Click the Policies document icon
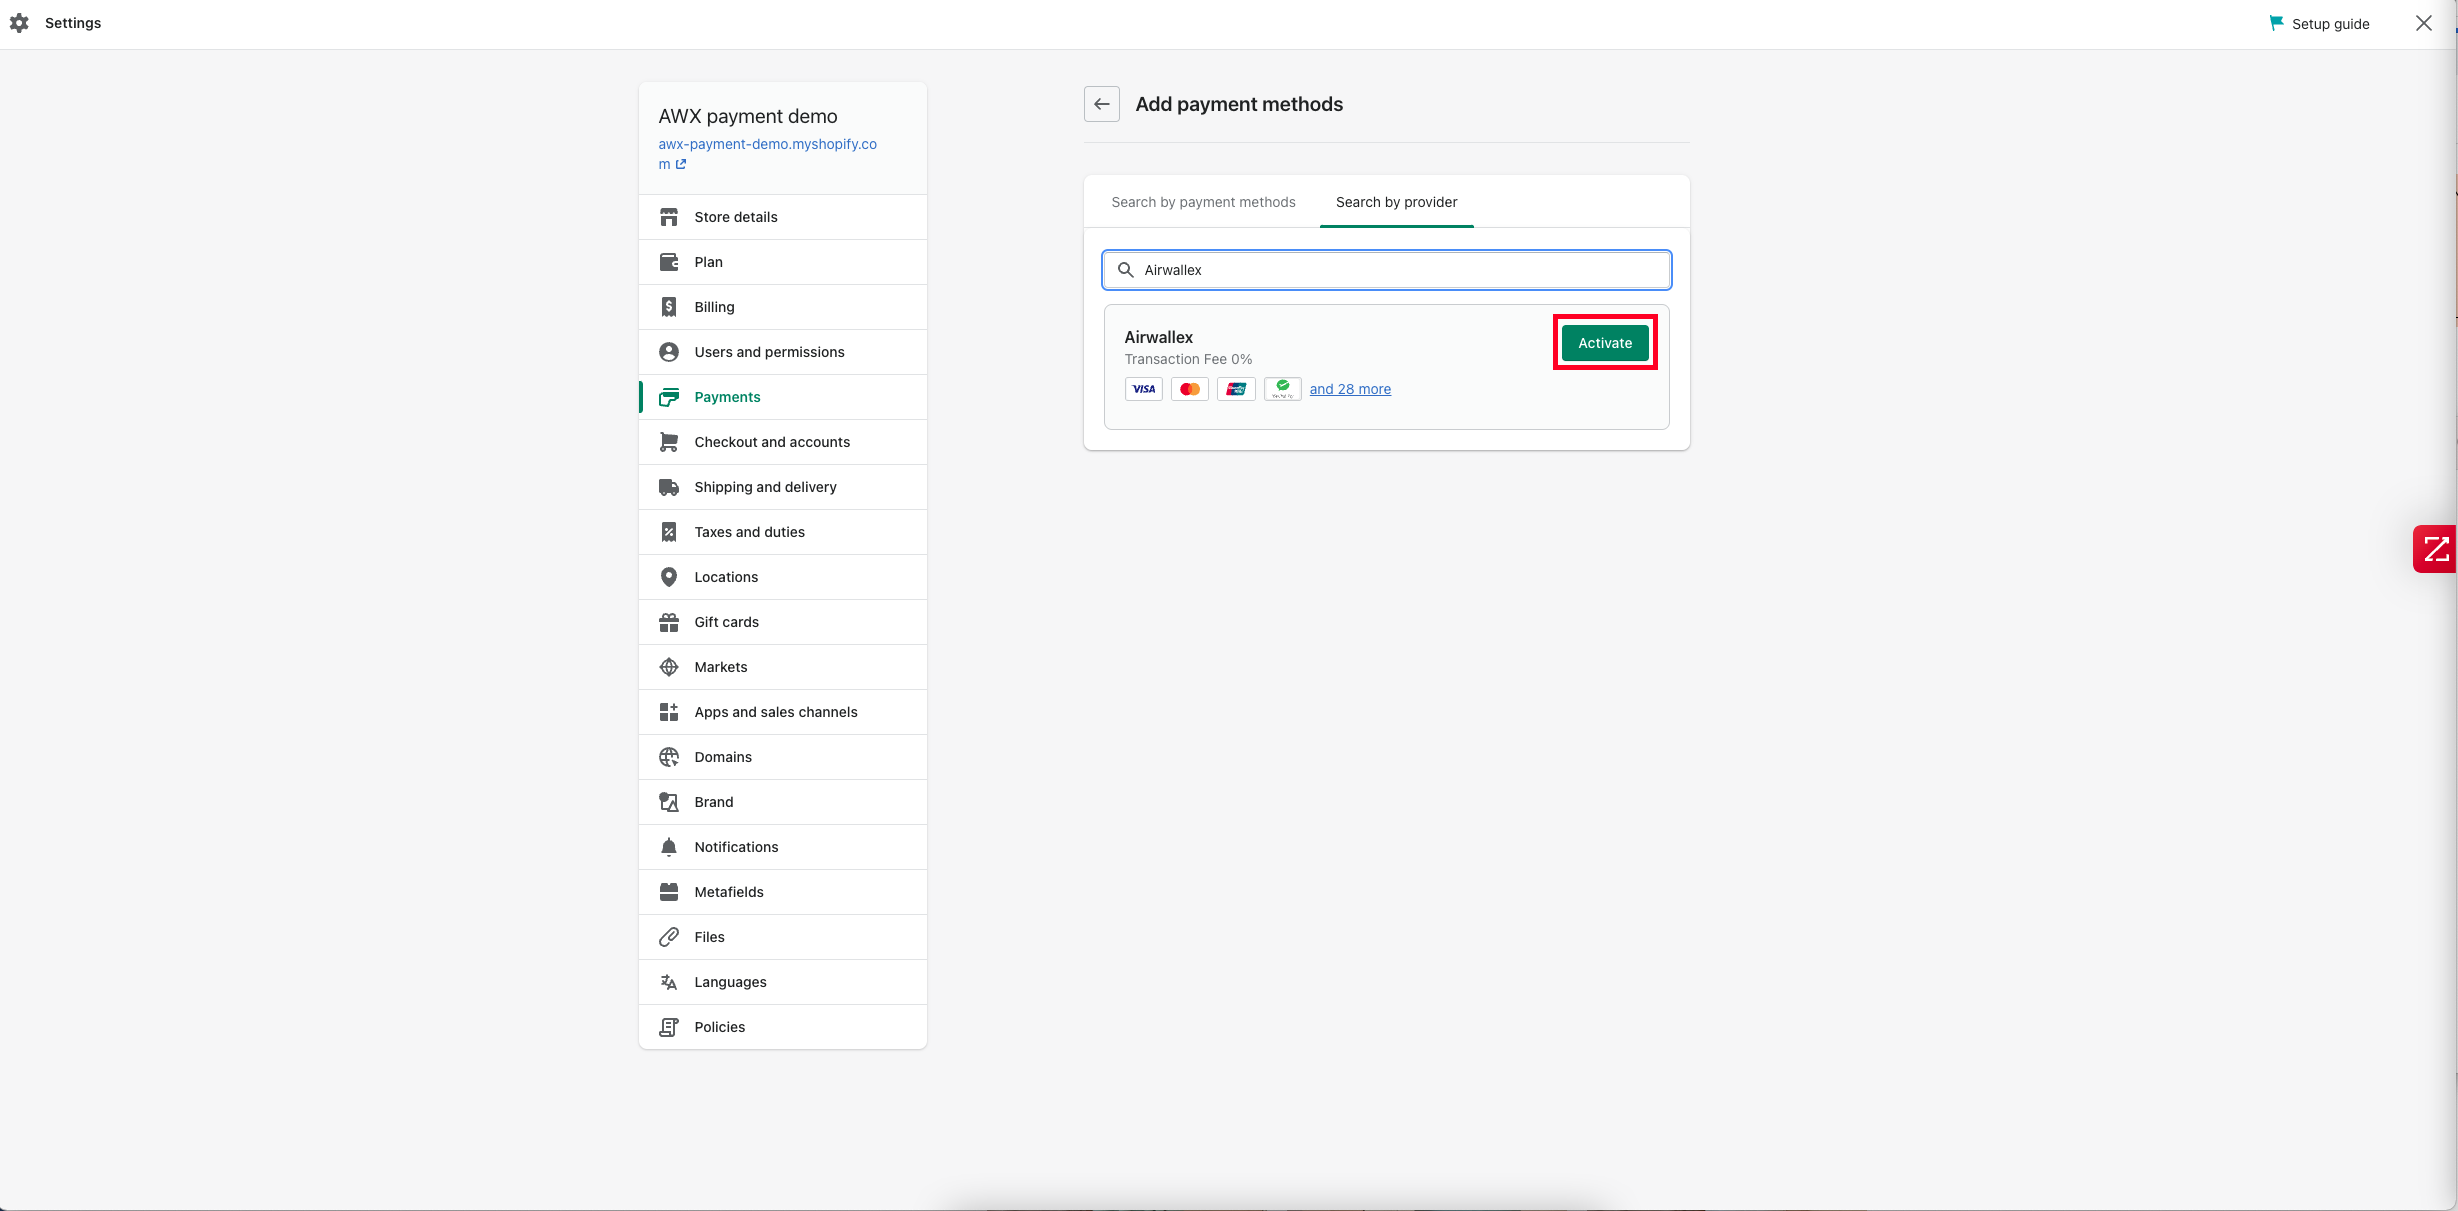The height and width of the screenshot is (1211, 2458). 669,1027
